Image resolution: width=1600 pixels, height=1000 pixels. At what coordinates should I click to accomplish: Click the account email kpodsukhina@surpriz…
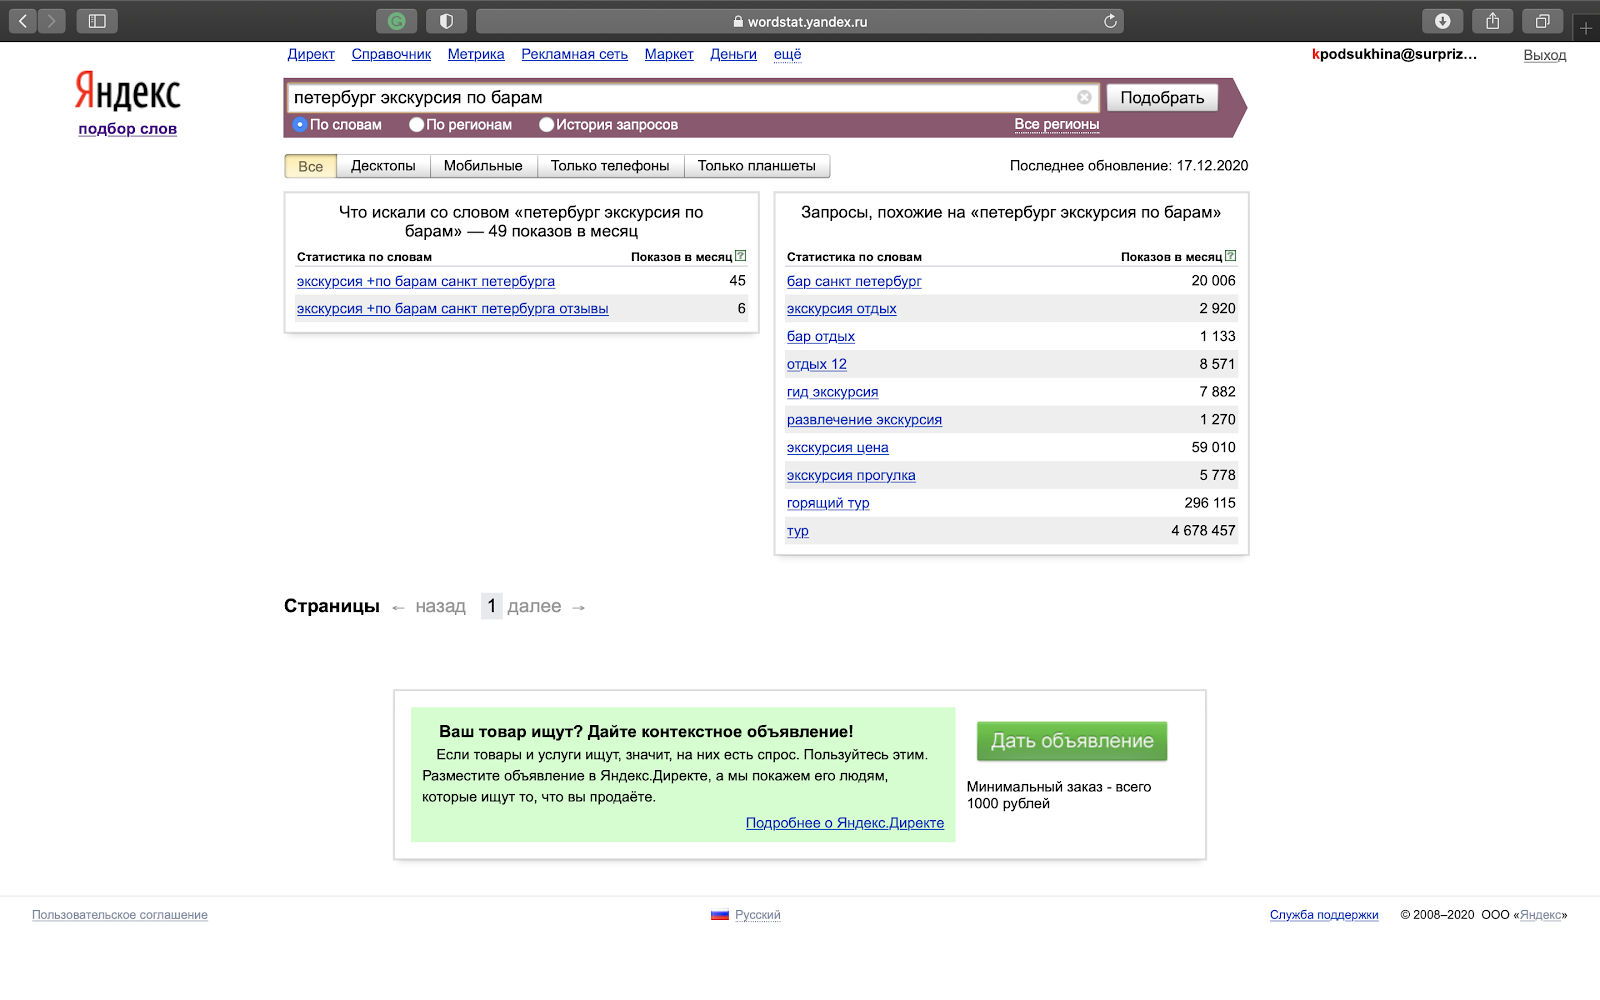pyautogui.click(x=1395, y=54)
